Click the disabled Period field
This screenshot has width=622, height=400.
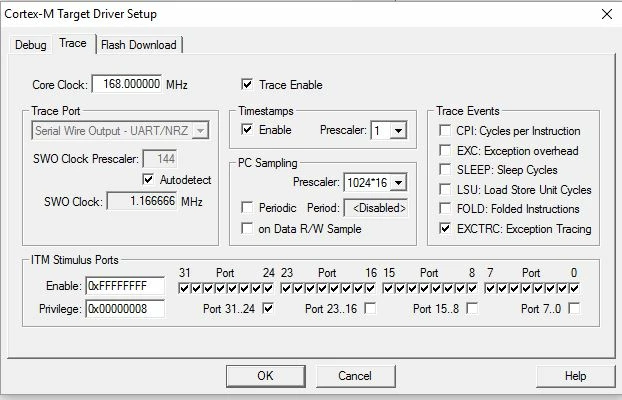coord(376,208)
